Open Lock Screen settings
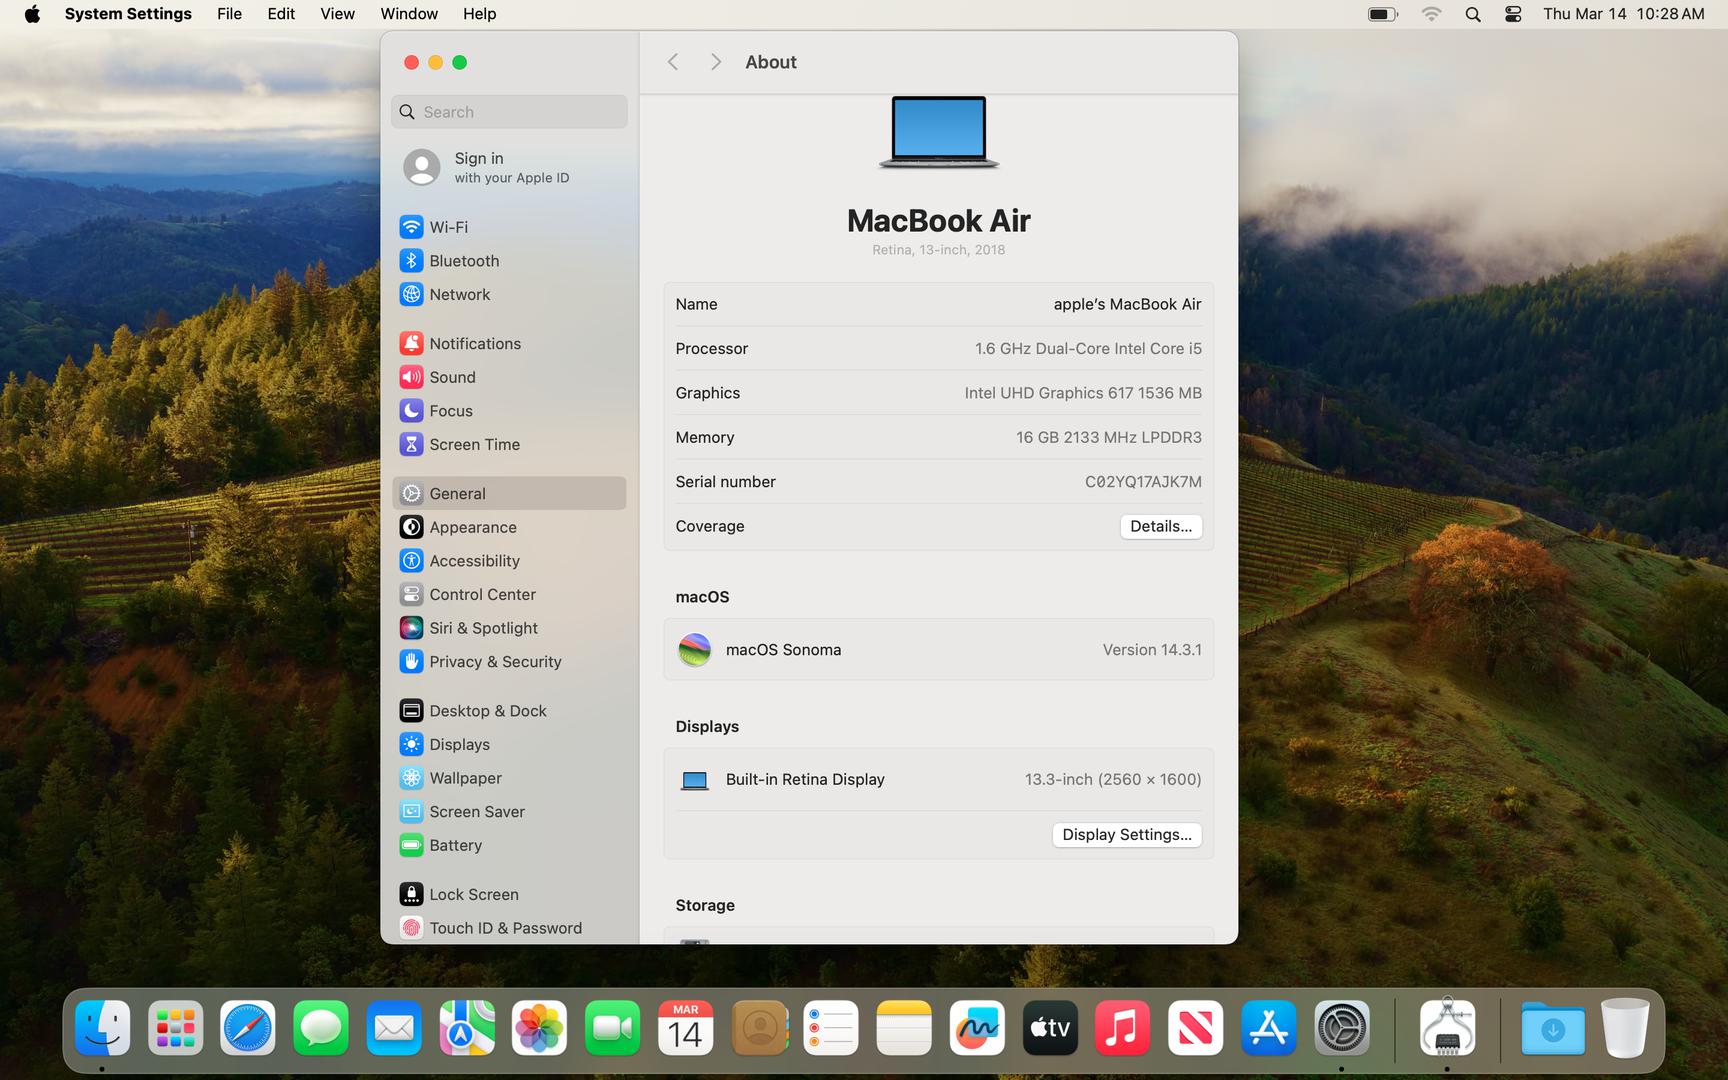The width and height of the screenshot is (1728, 1080). (509, 894)
